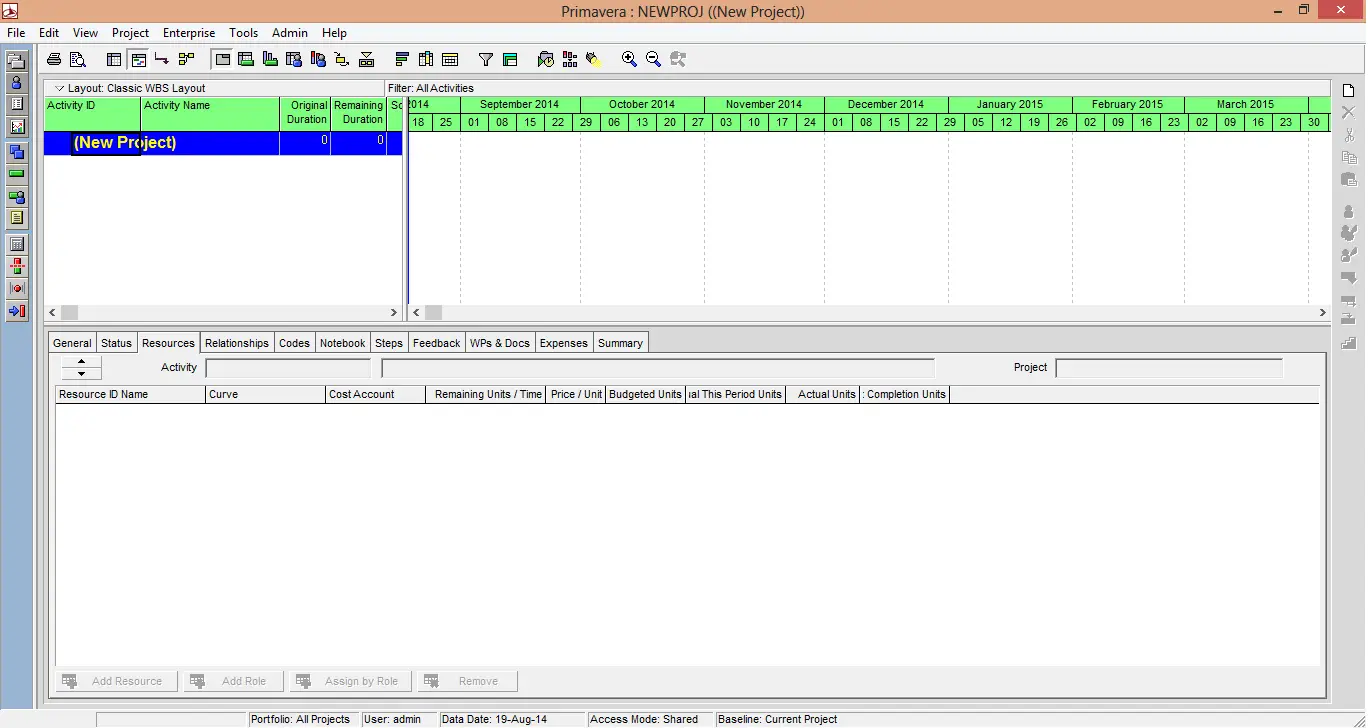The image size is (1368, 728).
Task: Click the Copy icon in the right sidebar
Action: click(1347, 157)
